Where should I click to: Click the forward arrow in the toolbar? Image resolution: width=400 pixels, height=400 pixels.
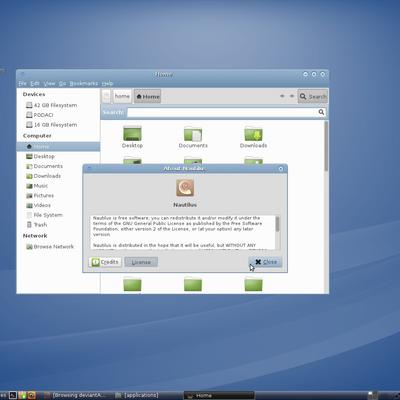292,96
